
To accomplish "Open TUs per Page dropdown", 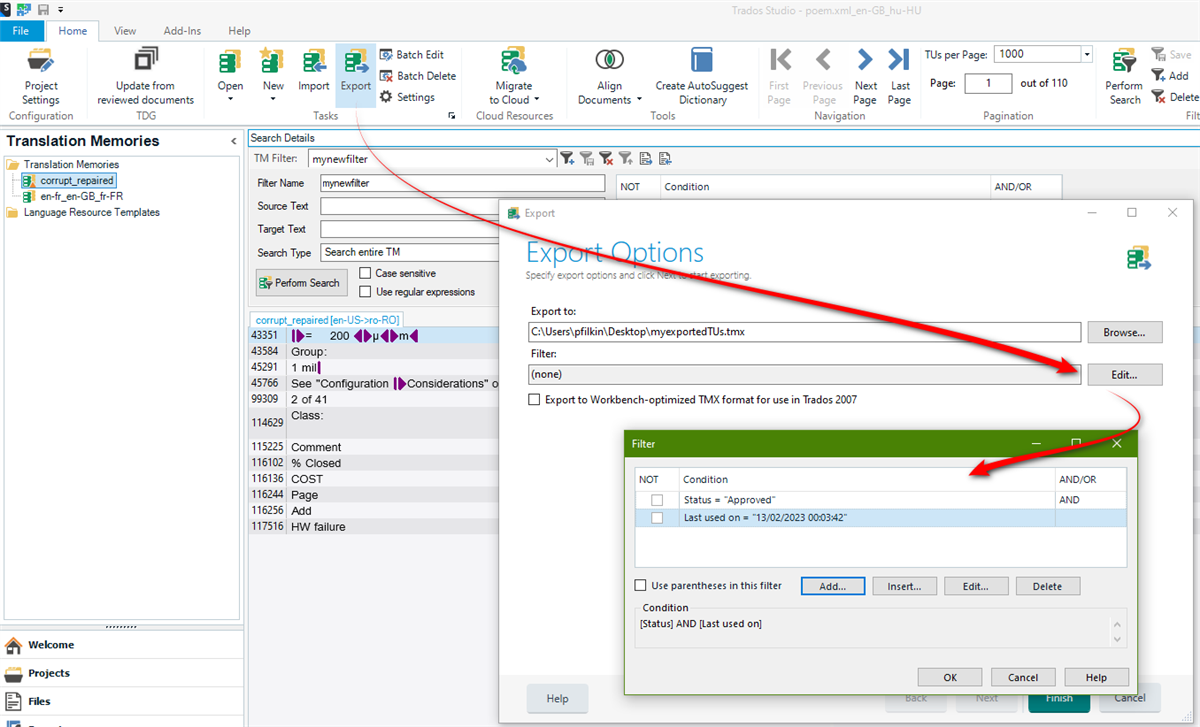I will [x=1086, y=54].
